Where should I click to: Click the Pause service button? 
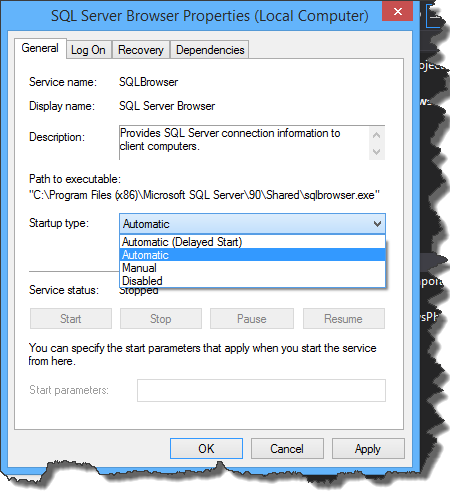point(252,319)
